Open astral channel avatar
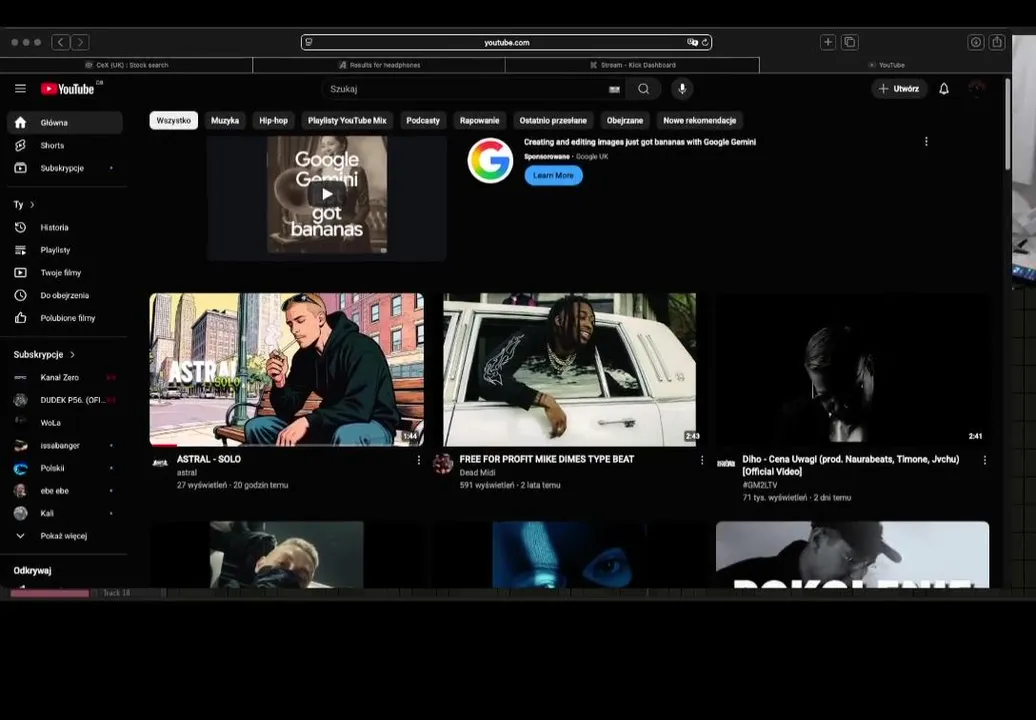This screenshot has width=1036, height=720. click(x=160, y=463)
